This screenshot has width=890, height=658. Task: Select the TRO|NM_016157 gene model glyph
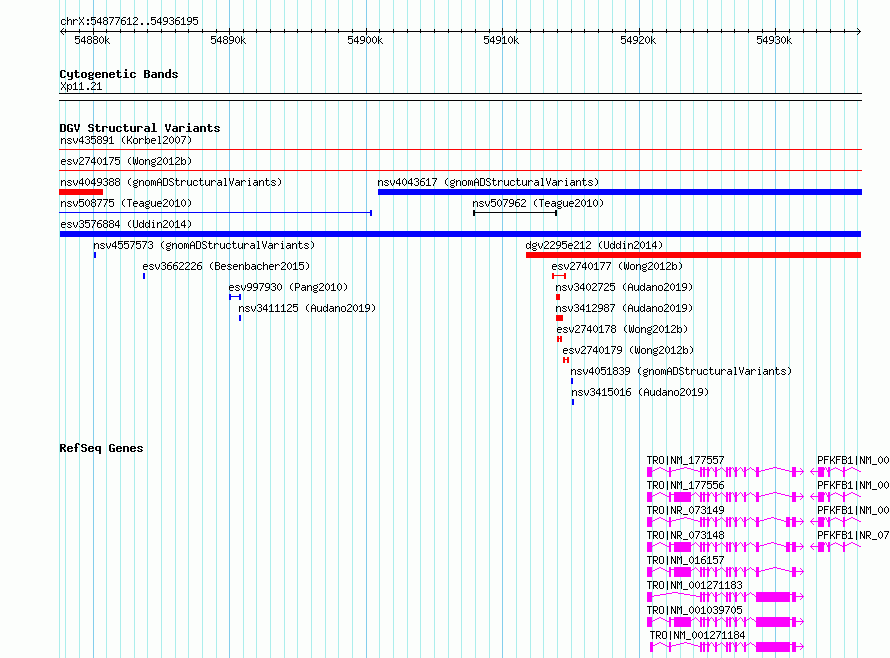(725, 572)
